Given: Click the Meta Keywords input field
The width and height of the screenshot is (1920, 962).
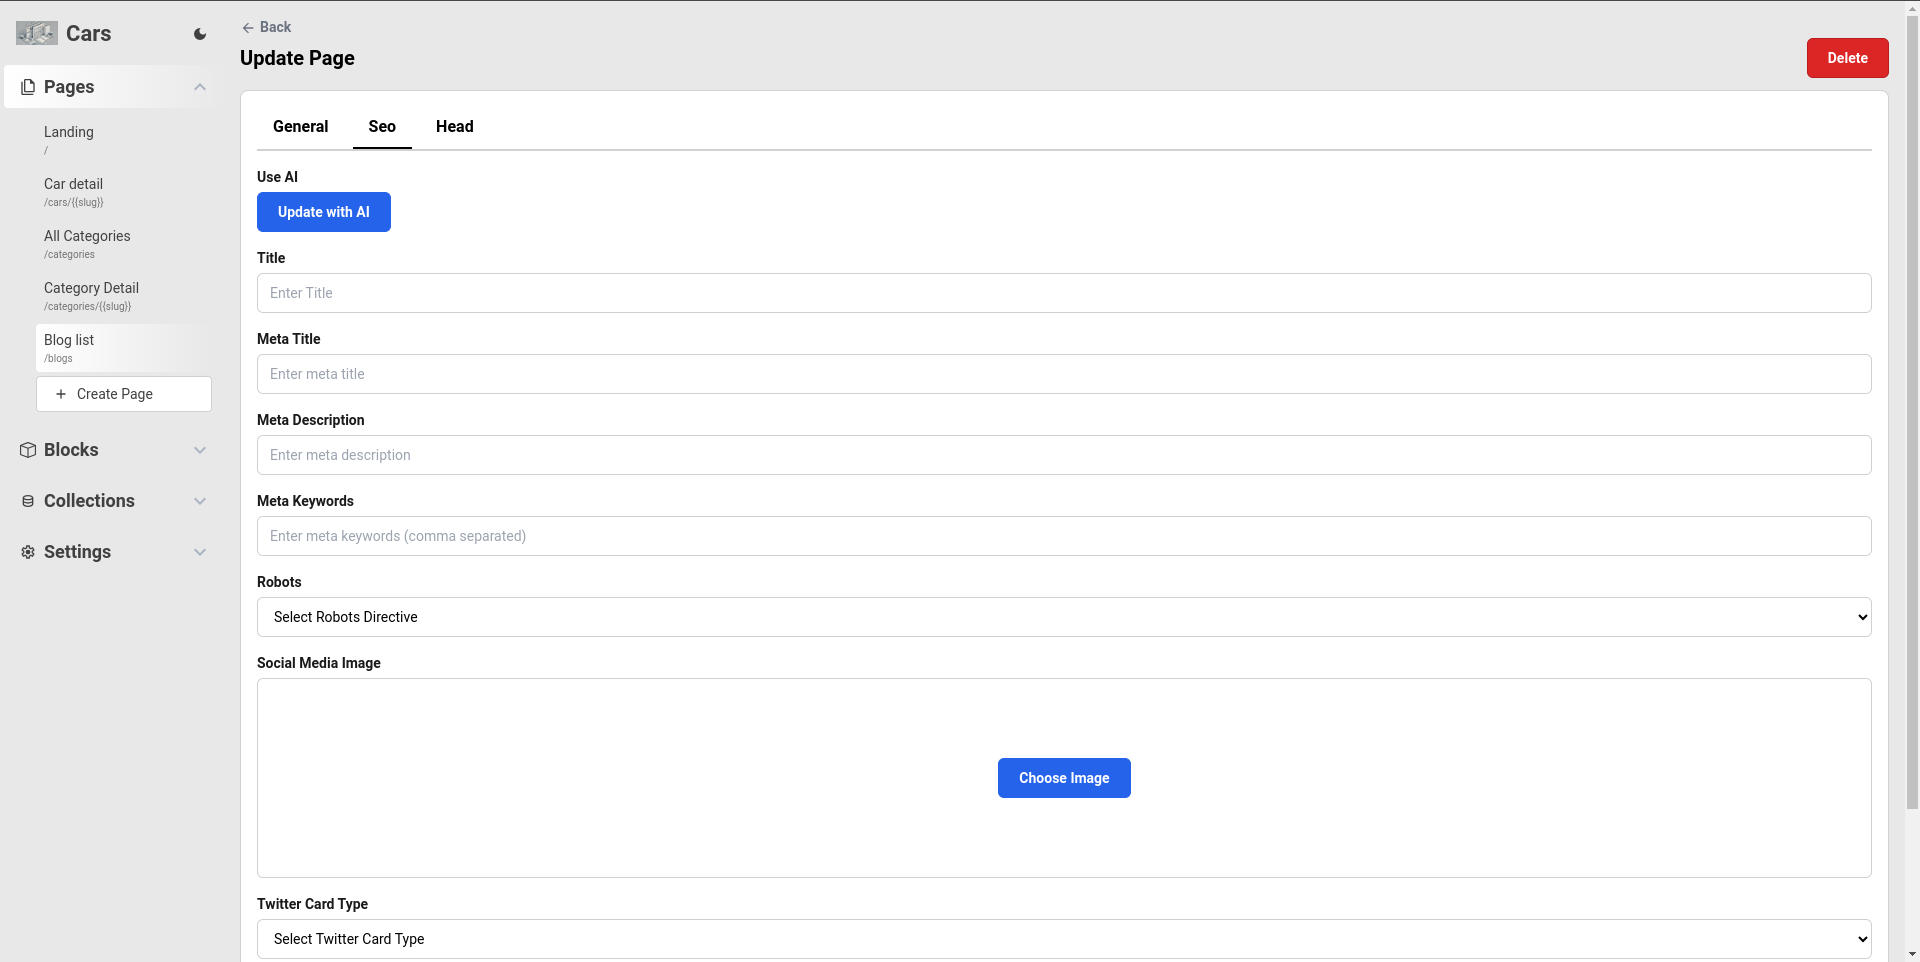Looking at the screenshot, I should (1064, 536).
